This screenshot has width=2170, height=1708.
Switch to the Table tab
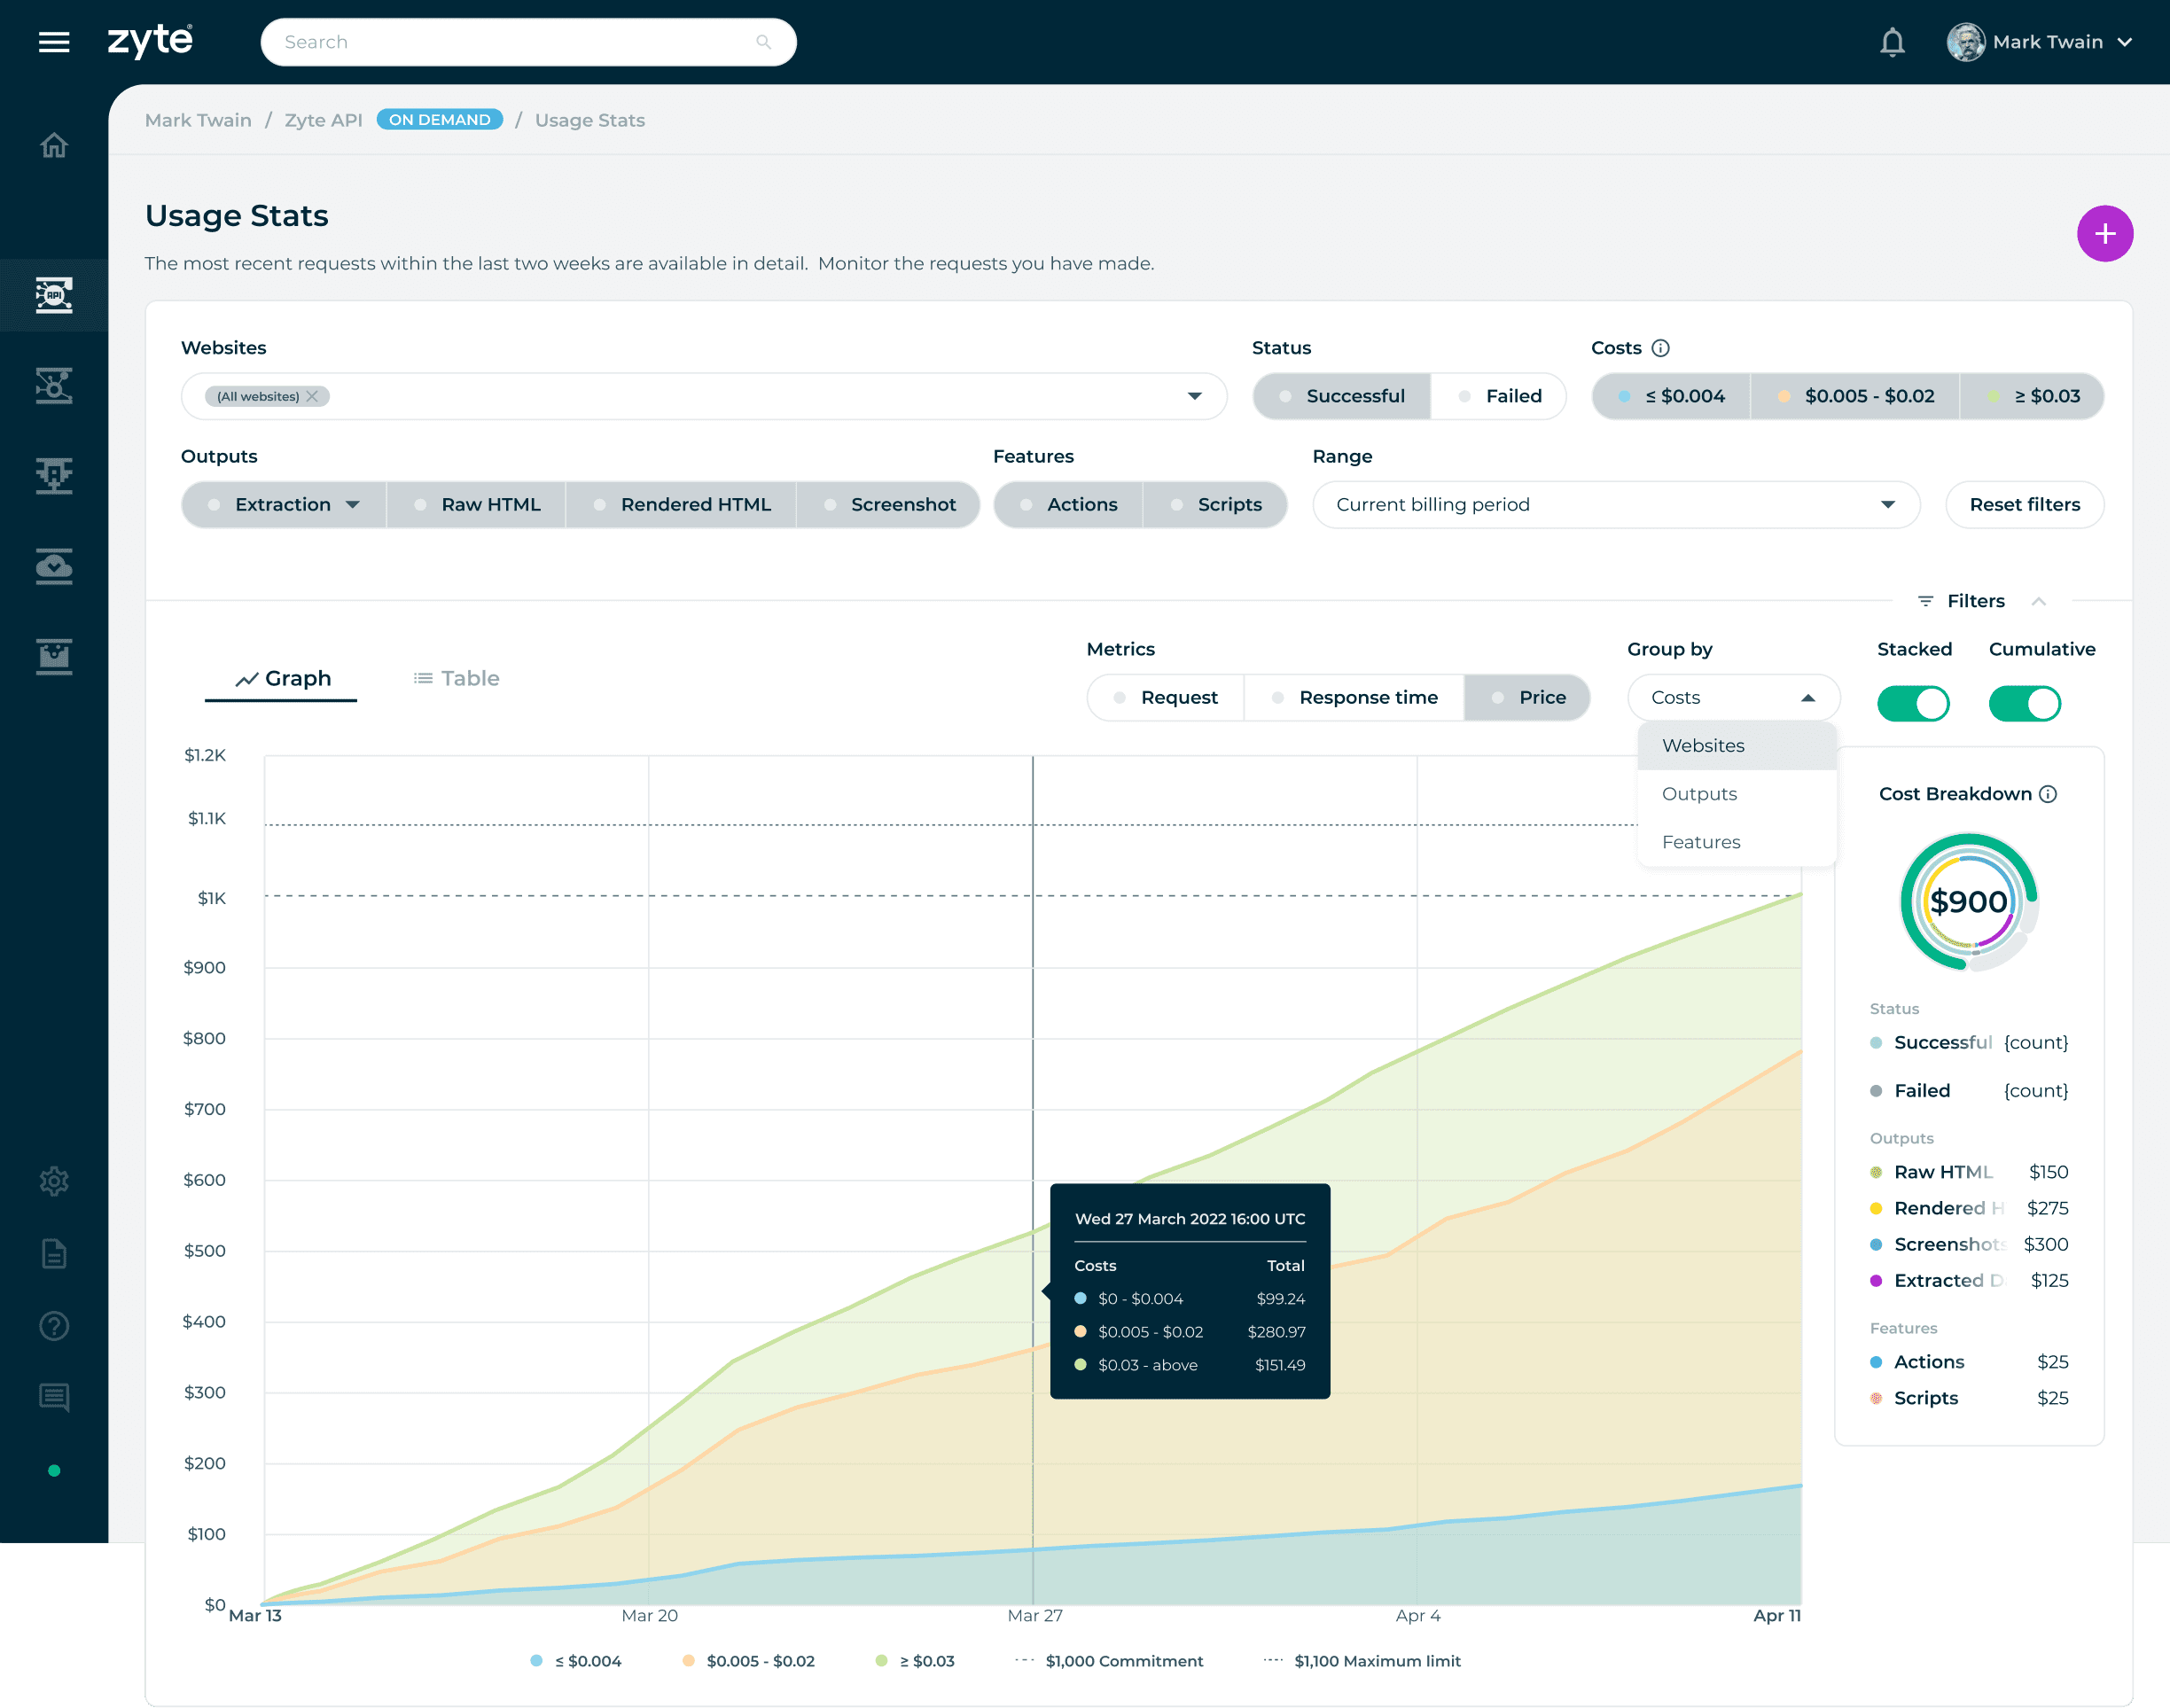coord(456,679)
